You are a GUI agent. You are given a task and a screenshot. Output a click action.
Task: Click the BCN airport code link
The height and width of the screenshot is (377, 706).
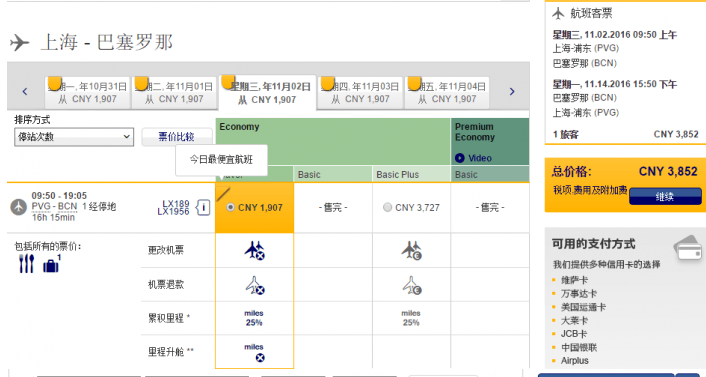(x=68, y=207)
